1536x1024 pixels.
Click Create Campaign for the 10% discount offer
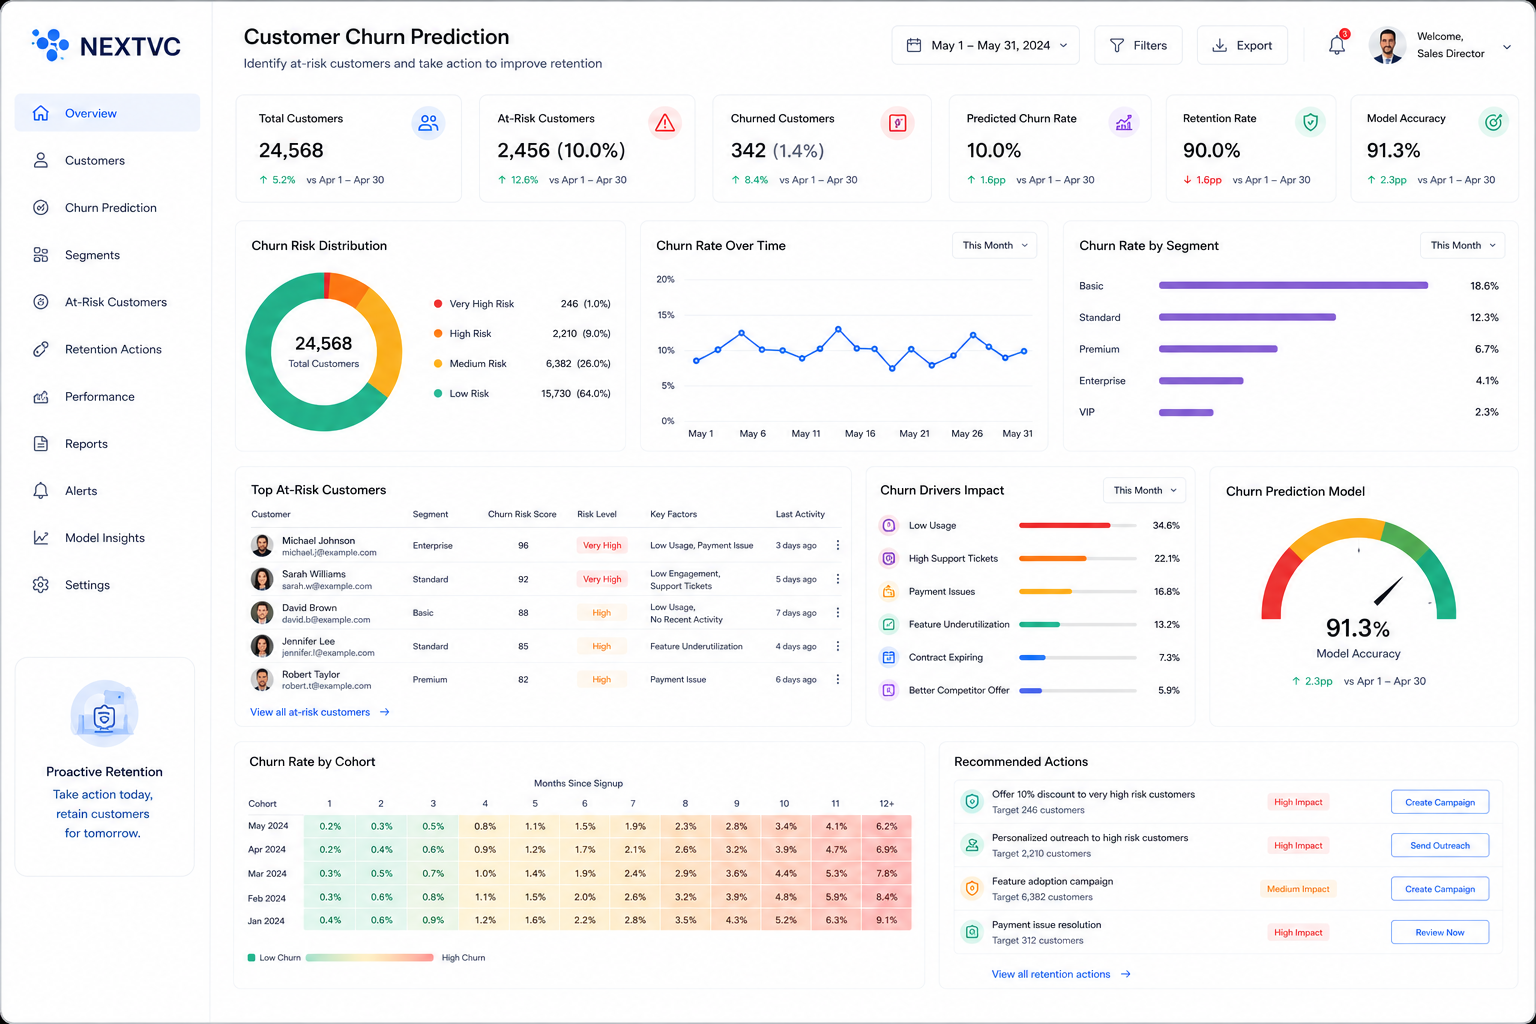(1440, 802)
